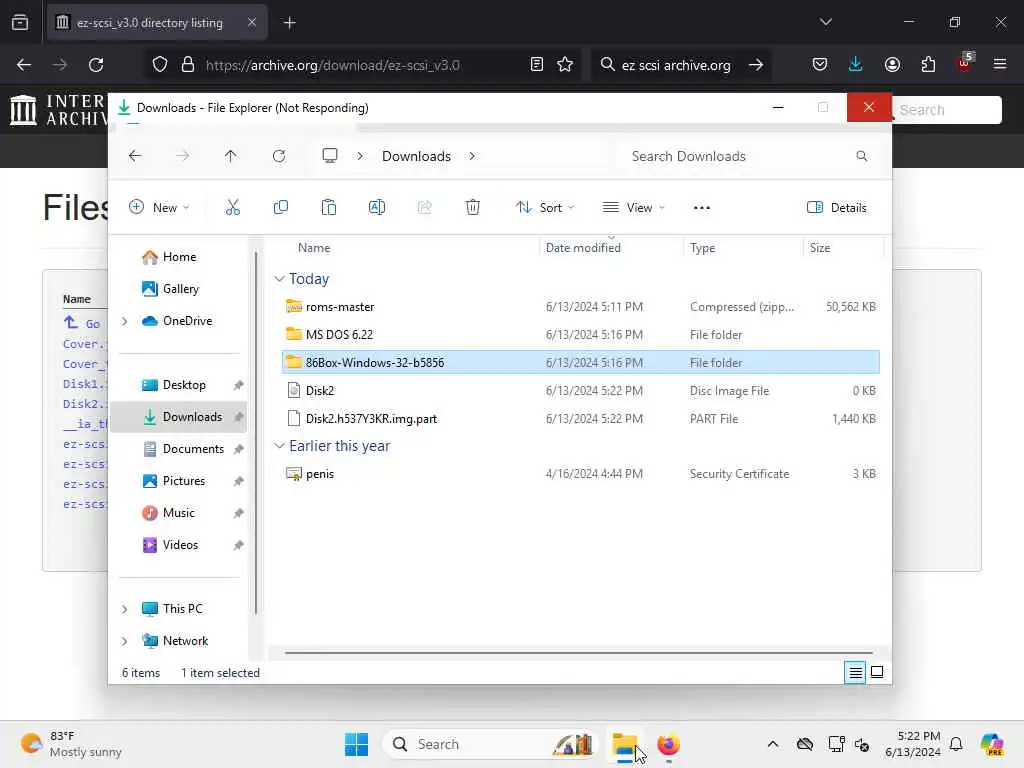Select Disk2.h537Y3KR.img.part file

[x=581, y=419]
